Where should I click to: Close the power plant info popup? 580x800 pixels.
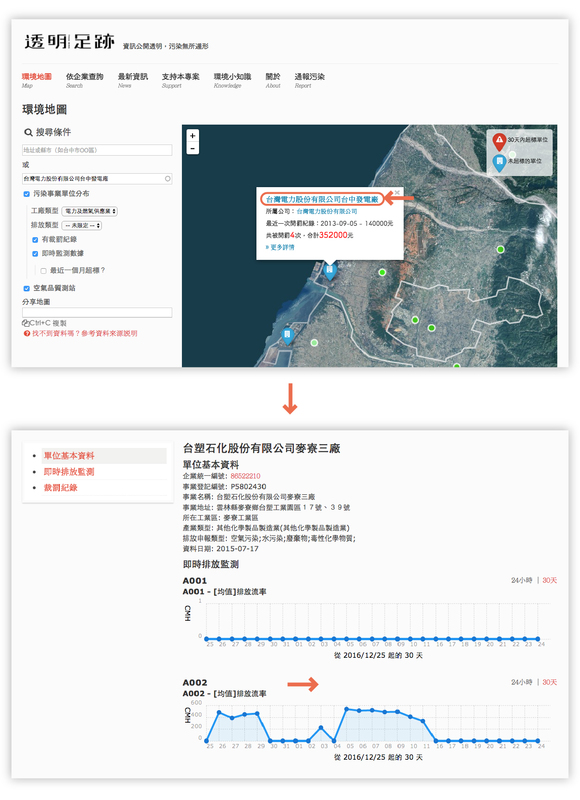click(x=397, y=193)
